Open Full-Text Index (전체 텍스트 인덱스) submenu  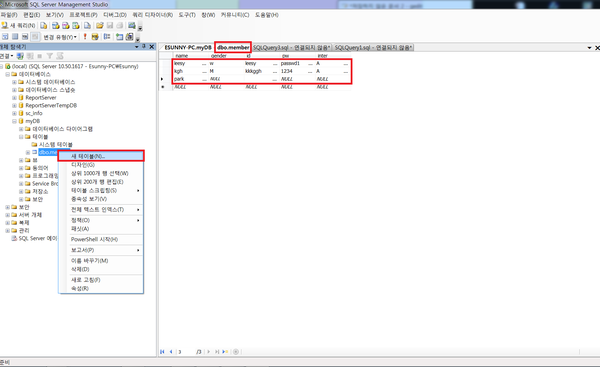click(x=101, y=209)
